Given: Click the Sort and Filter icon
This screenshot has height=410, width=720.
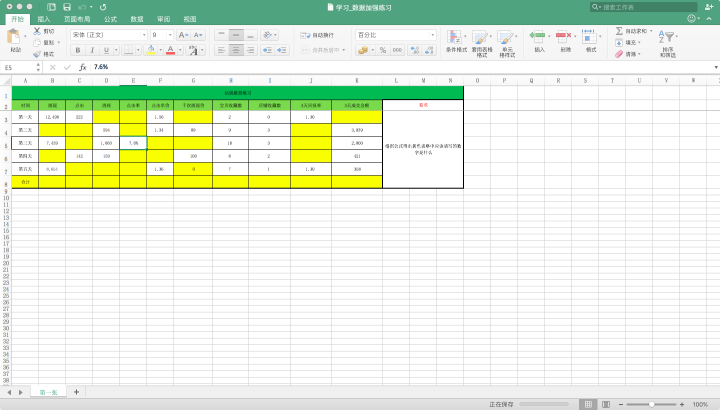Looking at the screenshot, I should [x=666, y=37].
